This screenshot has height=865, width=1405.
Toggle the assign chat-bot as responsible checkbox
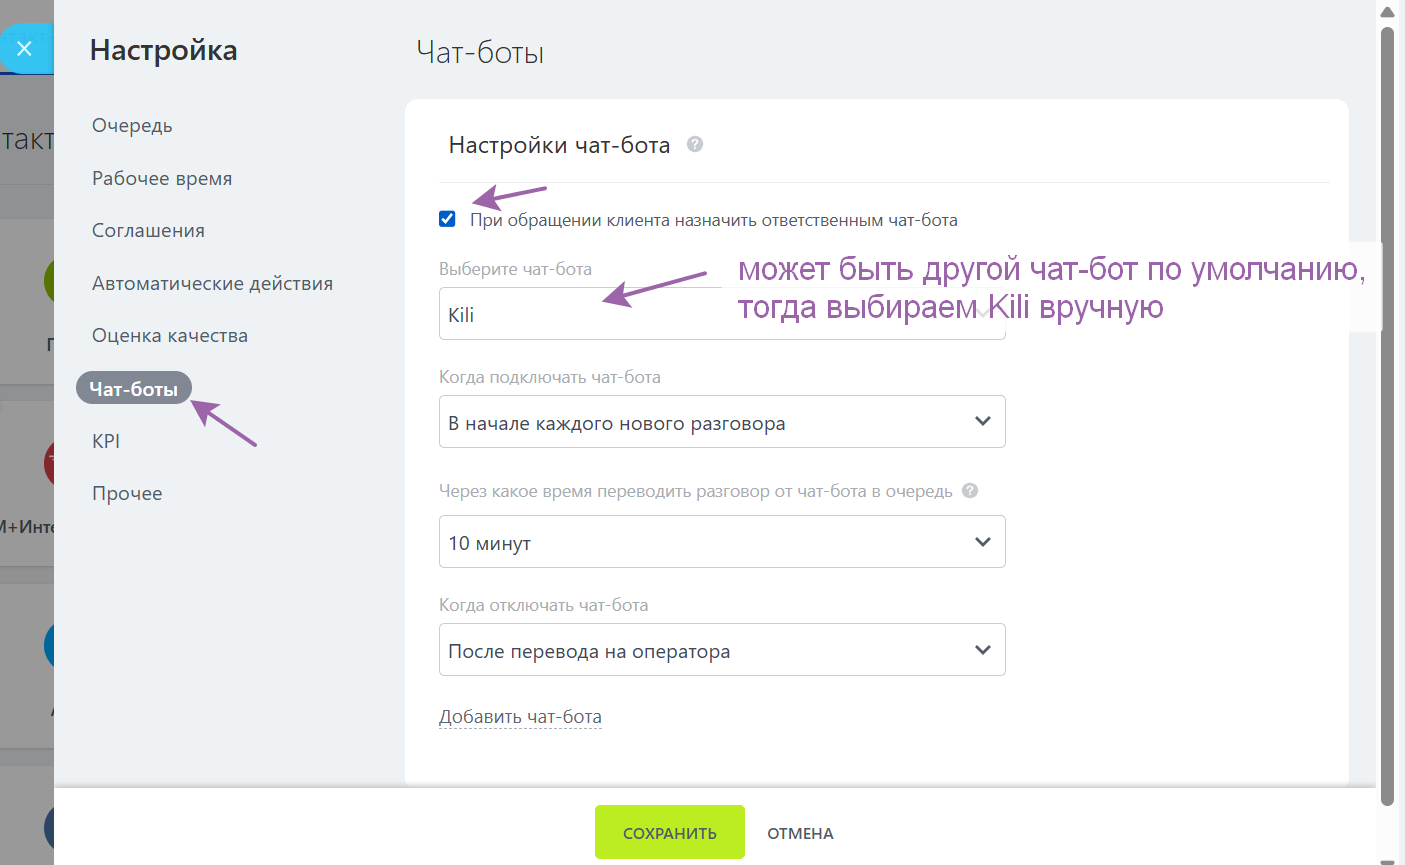pyautogui.click(x=447, y=219)
